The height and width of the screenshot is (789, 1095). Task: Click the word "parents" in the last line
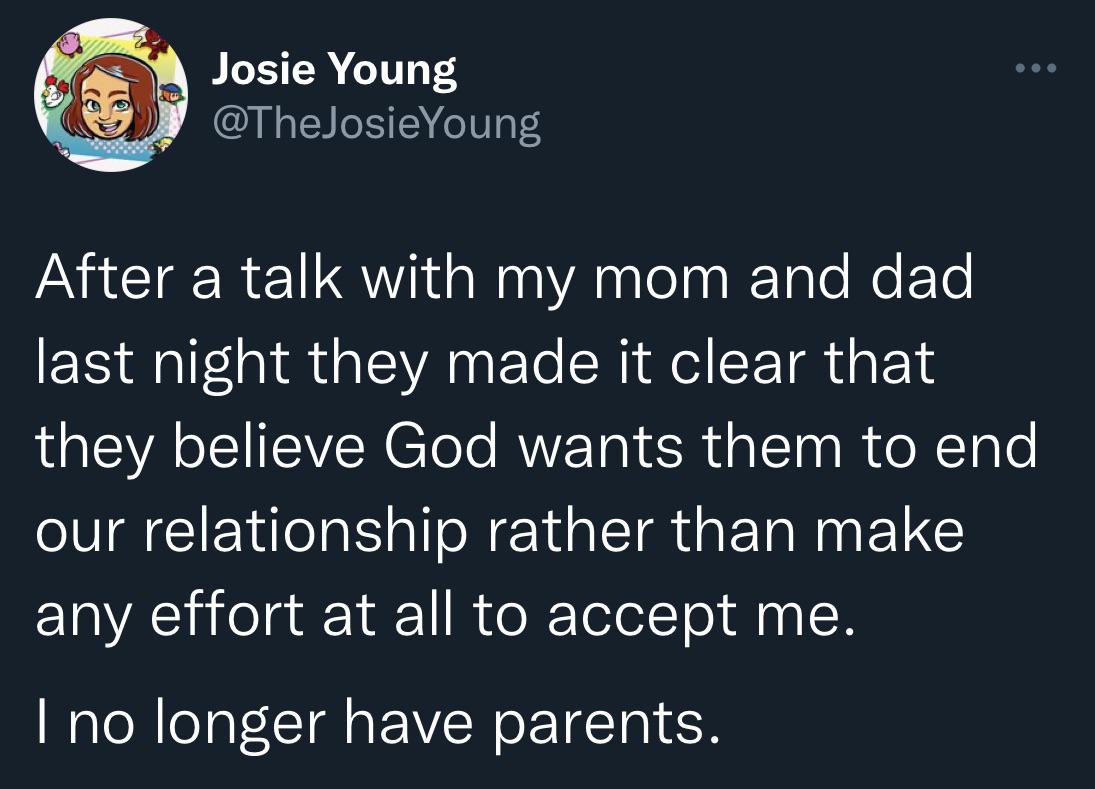(x=613, y=721)
